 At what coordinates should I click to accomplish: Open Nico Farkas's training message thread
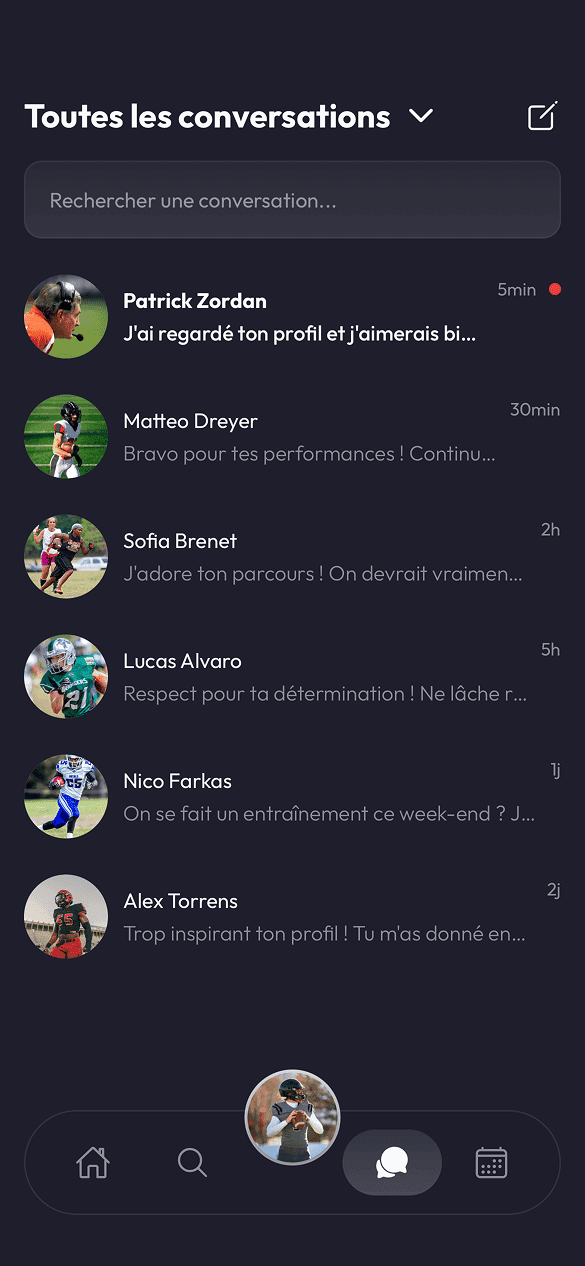[x=300, y=796]
